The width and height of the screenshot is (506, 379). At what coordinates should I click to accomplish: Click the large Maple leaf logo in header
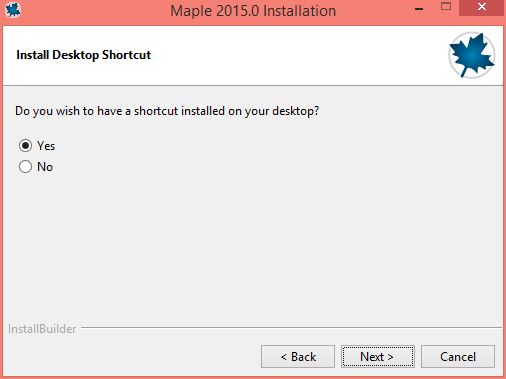[471, 55]
